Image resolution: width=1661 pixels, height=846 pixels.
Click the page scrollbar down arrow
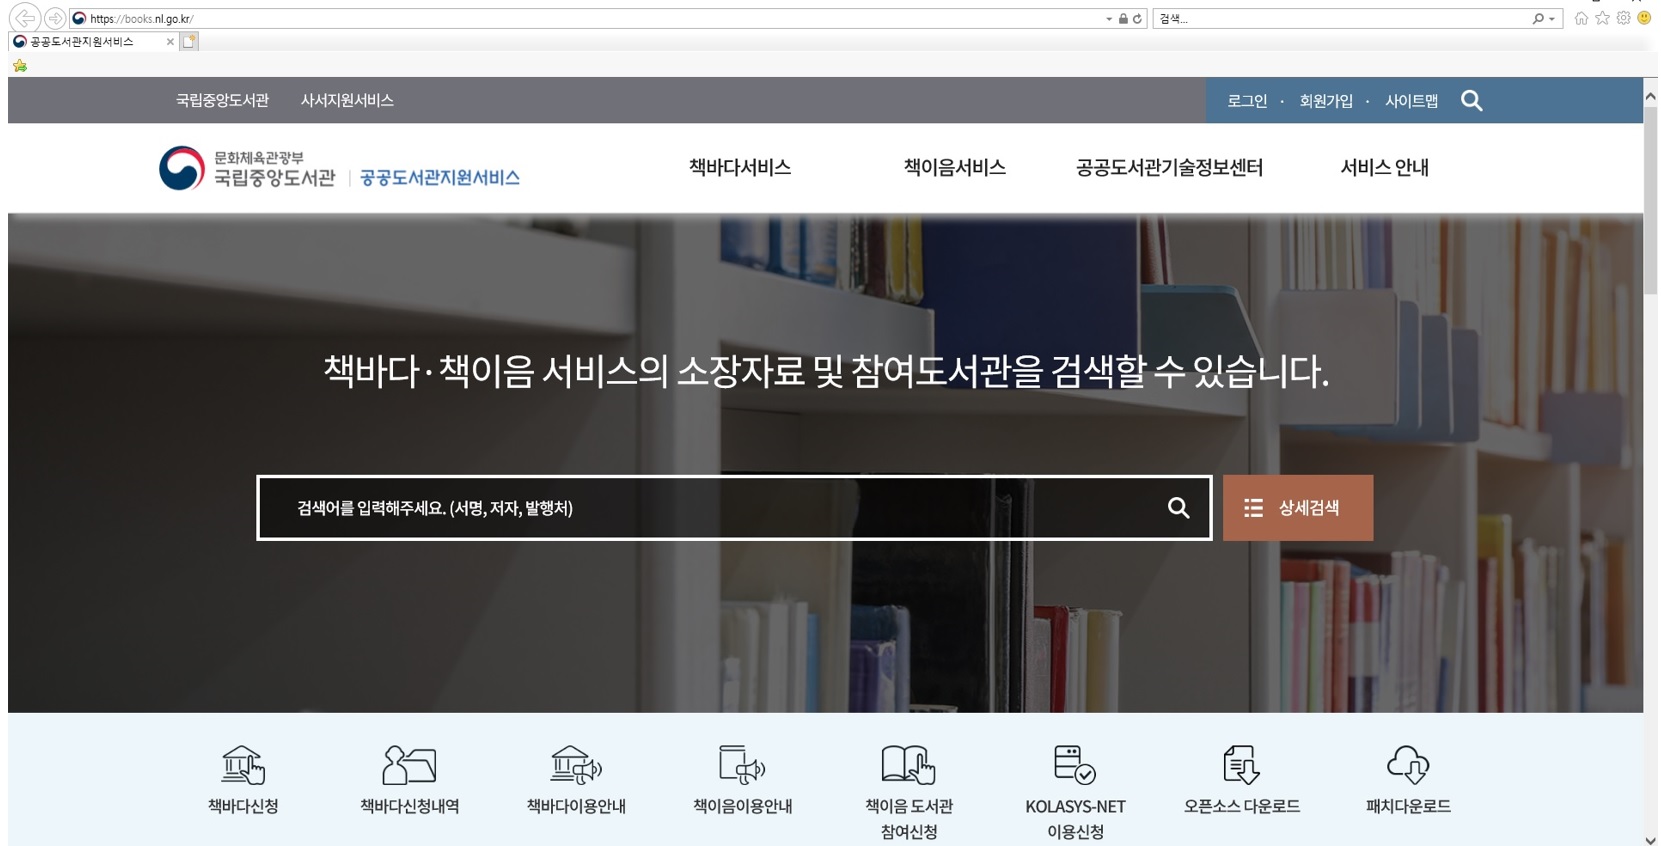(x=1650, y=840)
